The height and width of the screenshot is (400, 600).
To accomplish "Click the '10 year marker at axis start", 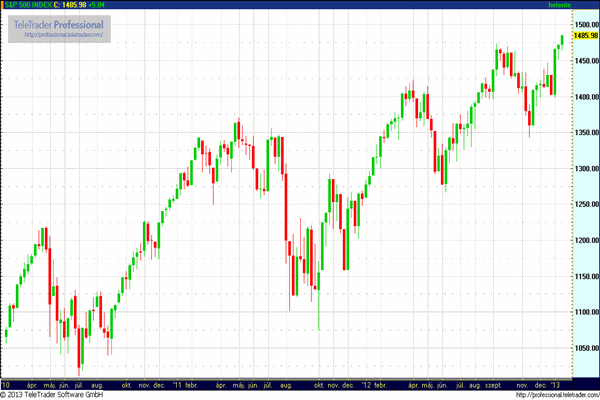I will pos(6,384).
